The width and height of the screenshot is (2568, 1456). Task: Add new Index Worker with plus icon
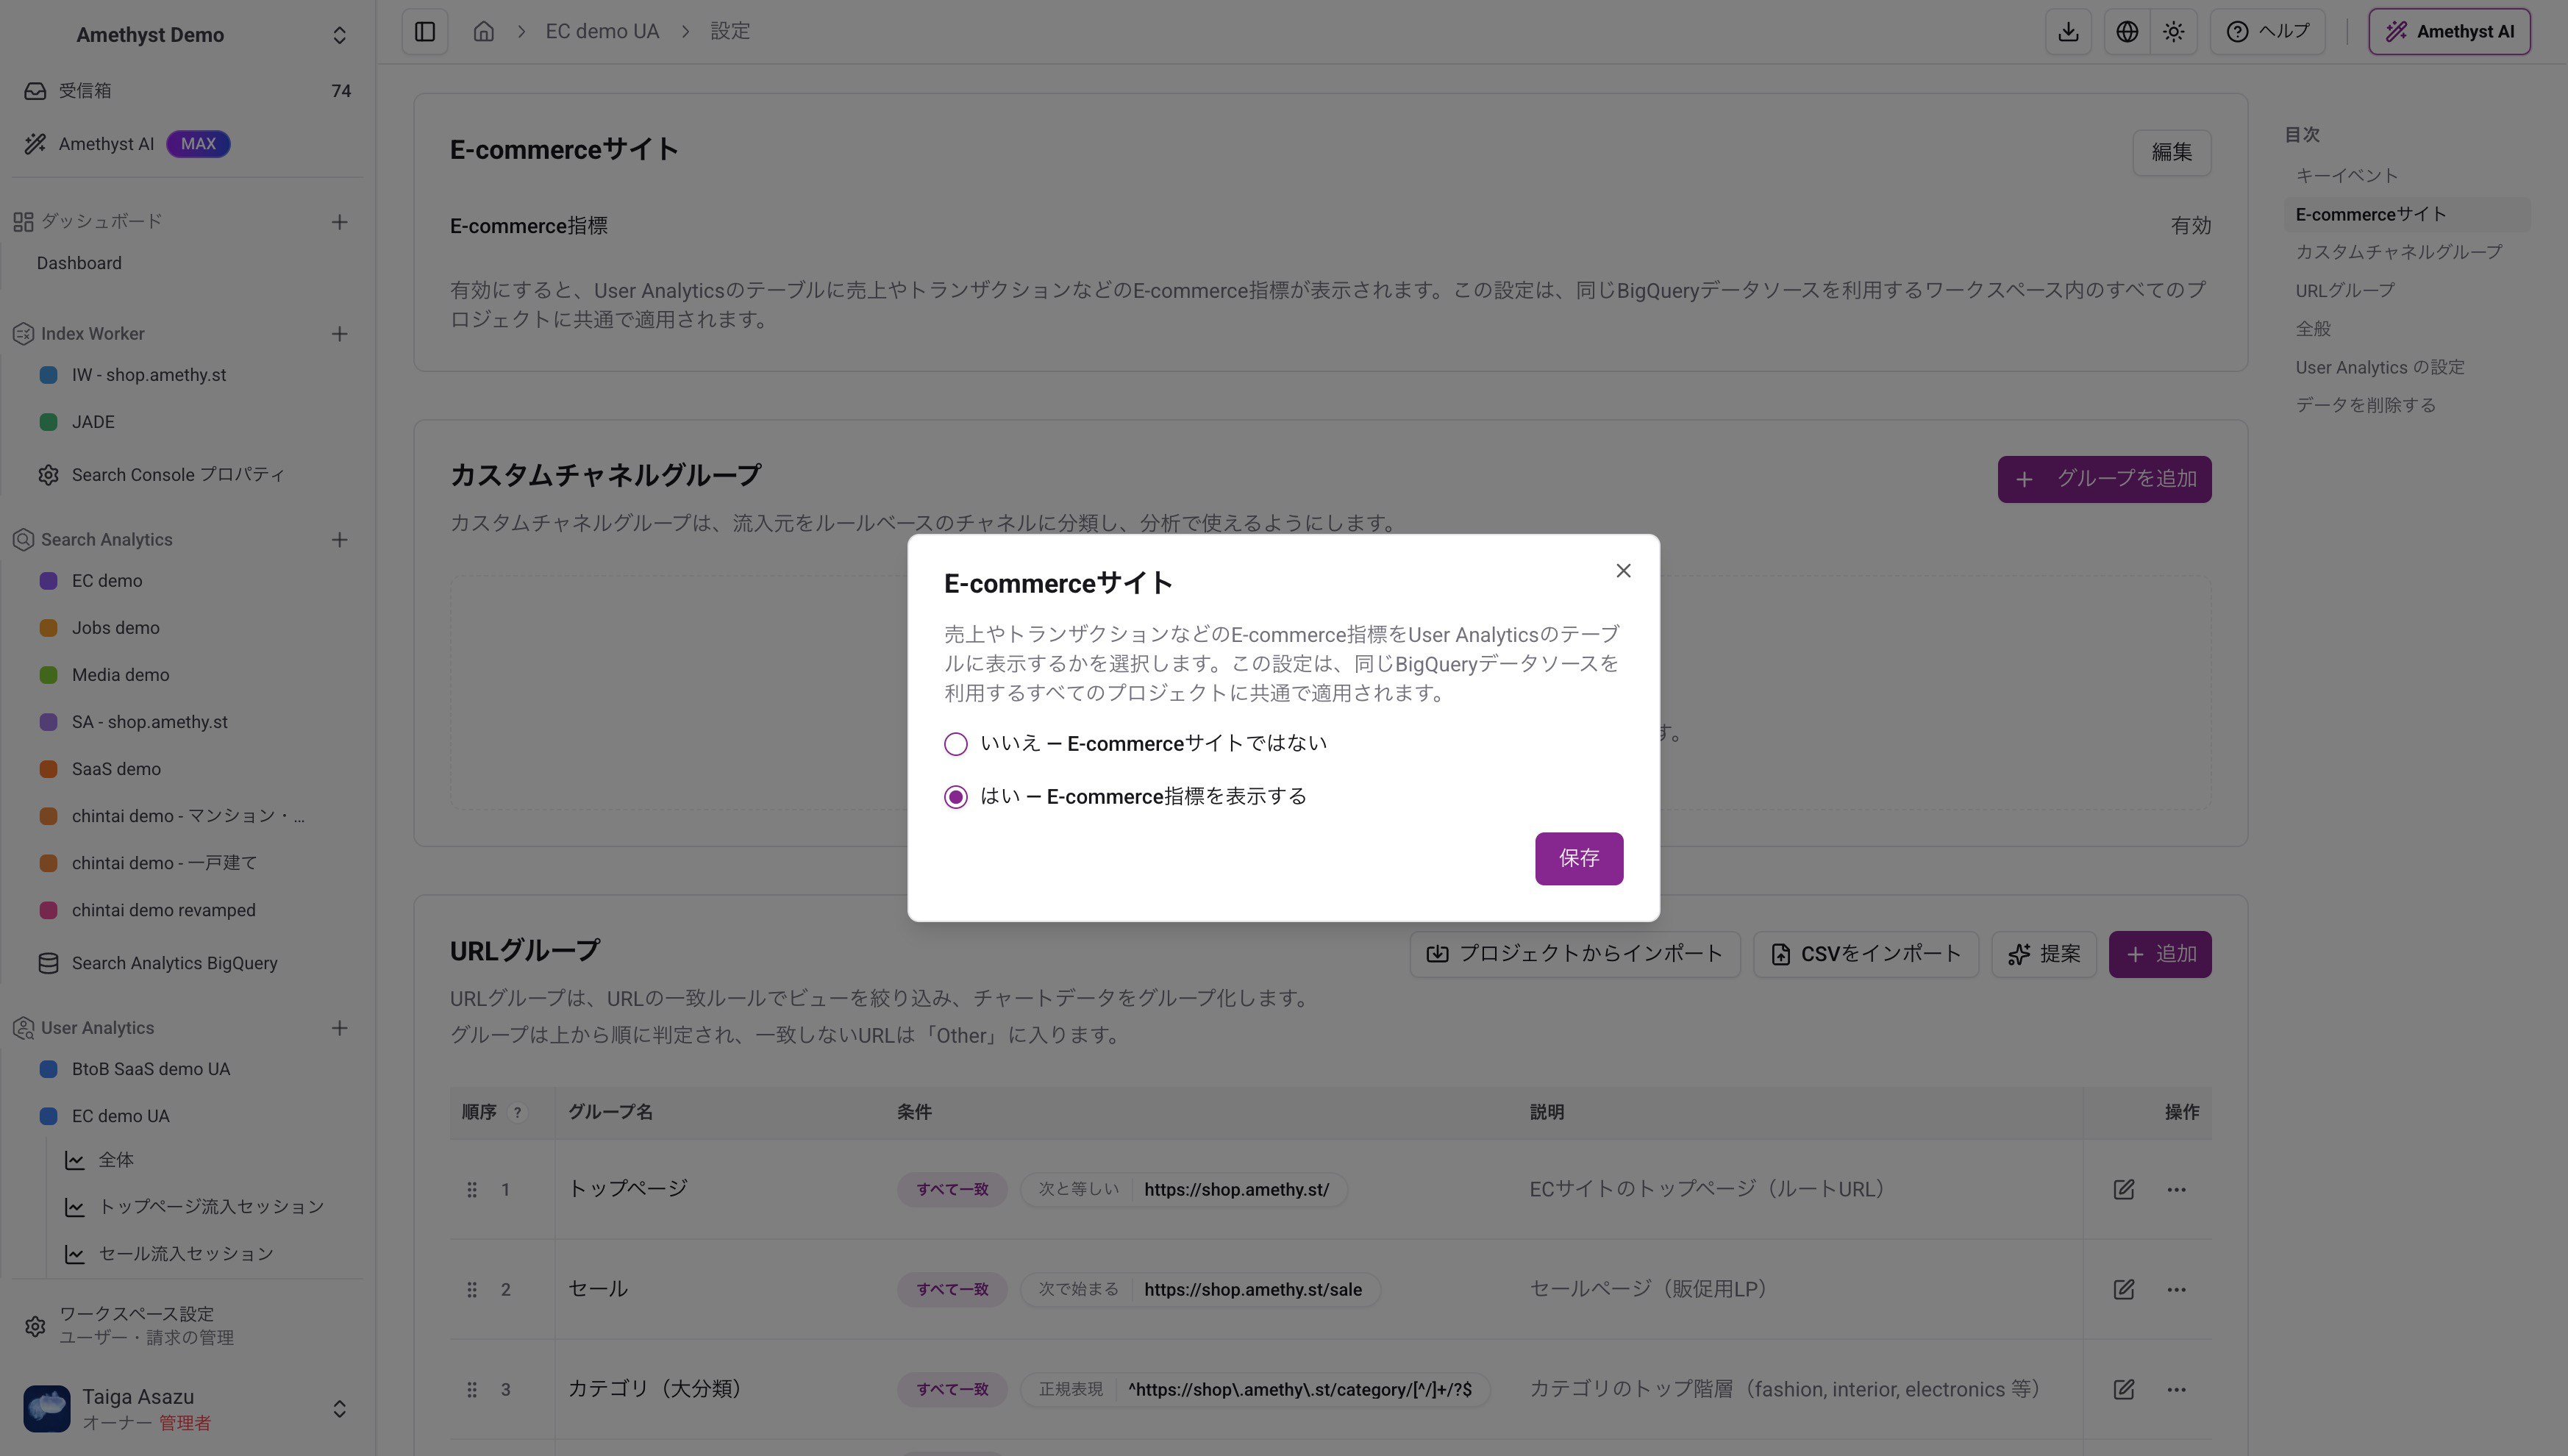click(x=339, y=334)
